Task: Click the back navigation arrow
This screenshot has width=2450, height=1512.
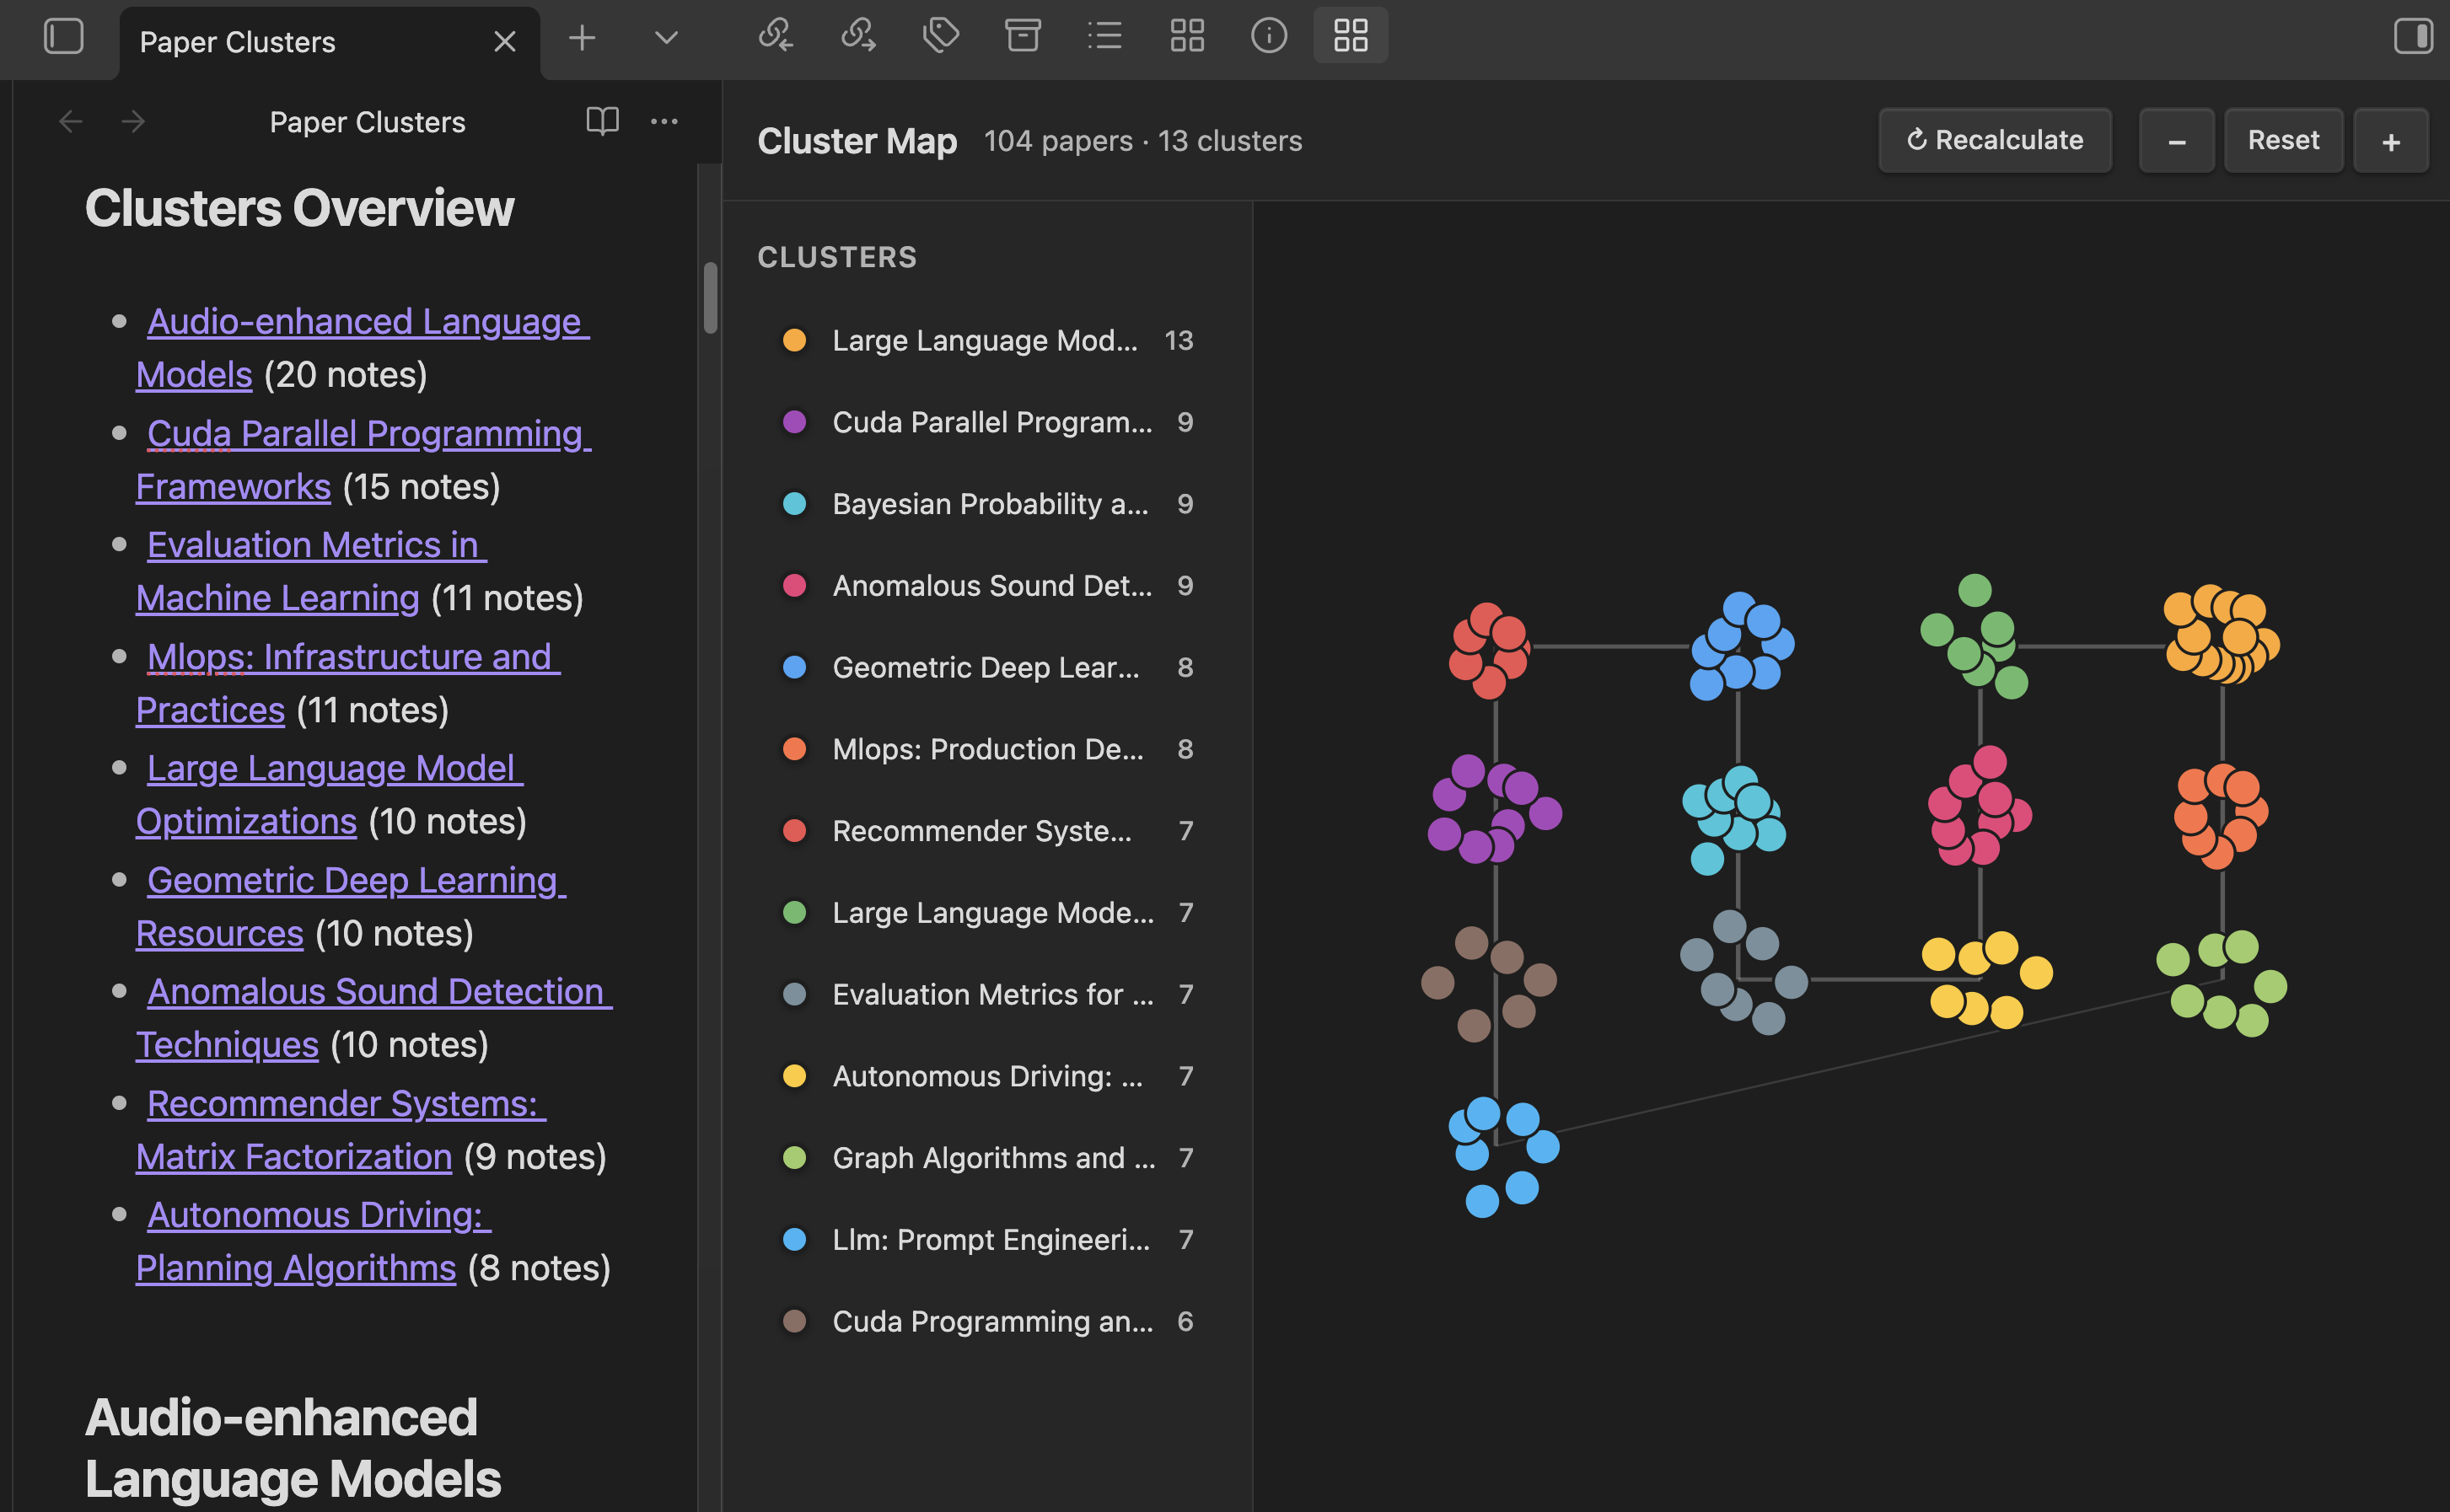Action: pos(70,121)
